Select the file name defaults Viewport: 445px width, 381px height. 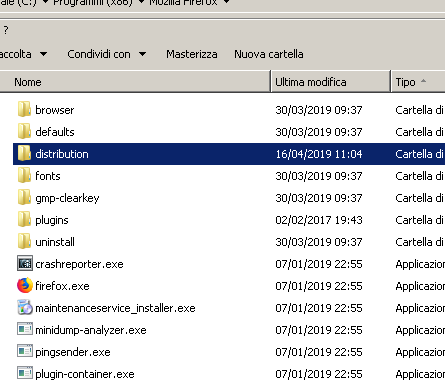point(55,132)
